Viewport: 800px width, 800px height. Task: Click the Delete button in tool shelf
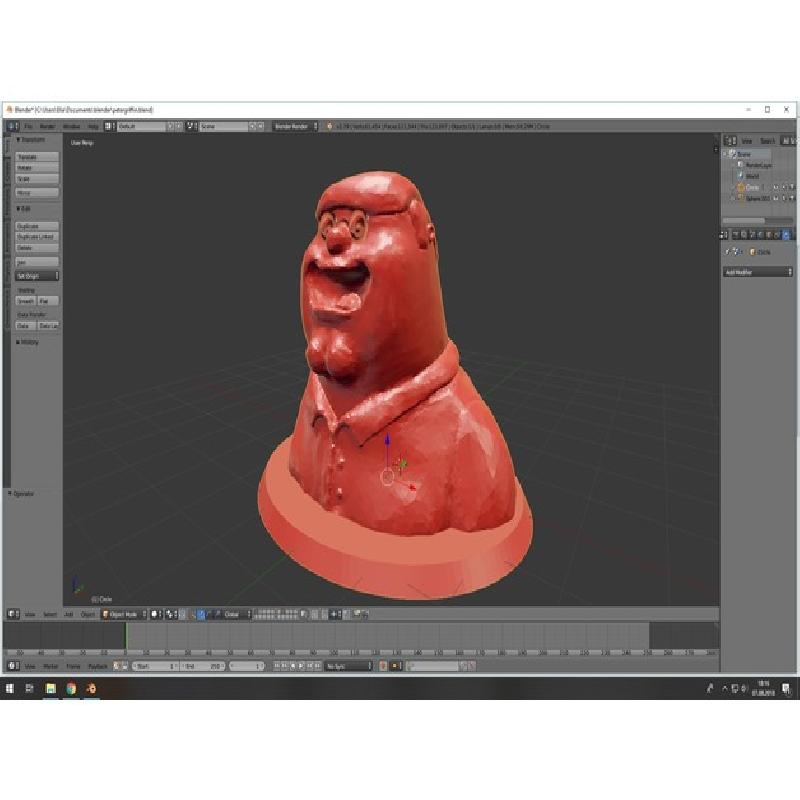[37, 248]
